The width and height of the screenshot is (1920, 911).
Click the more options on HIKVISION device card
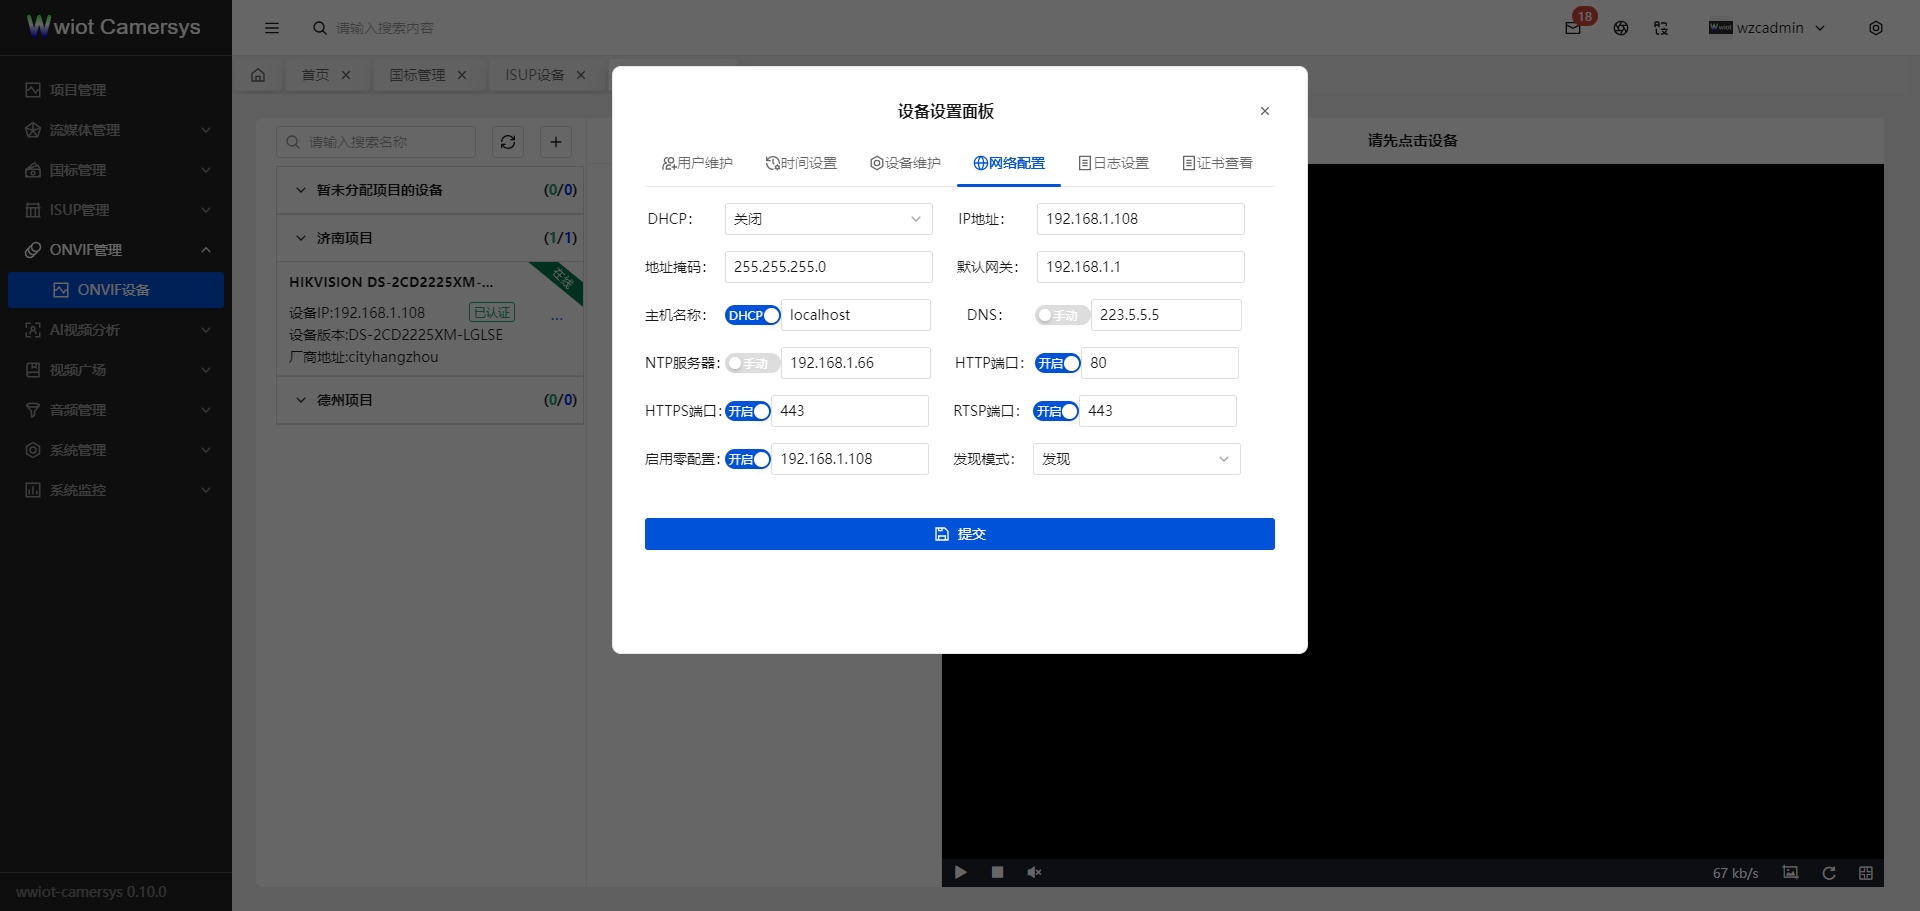click(x=557, y=317)
